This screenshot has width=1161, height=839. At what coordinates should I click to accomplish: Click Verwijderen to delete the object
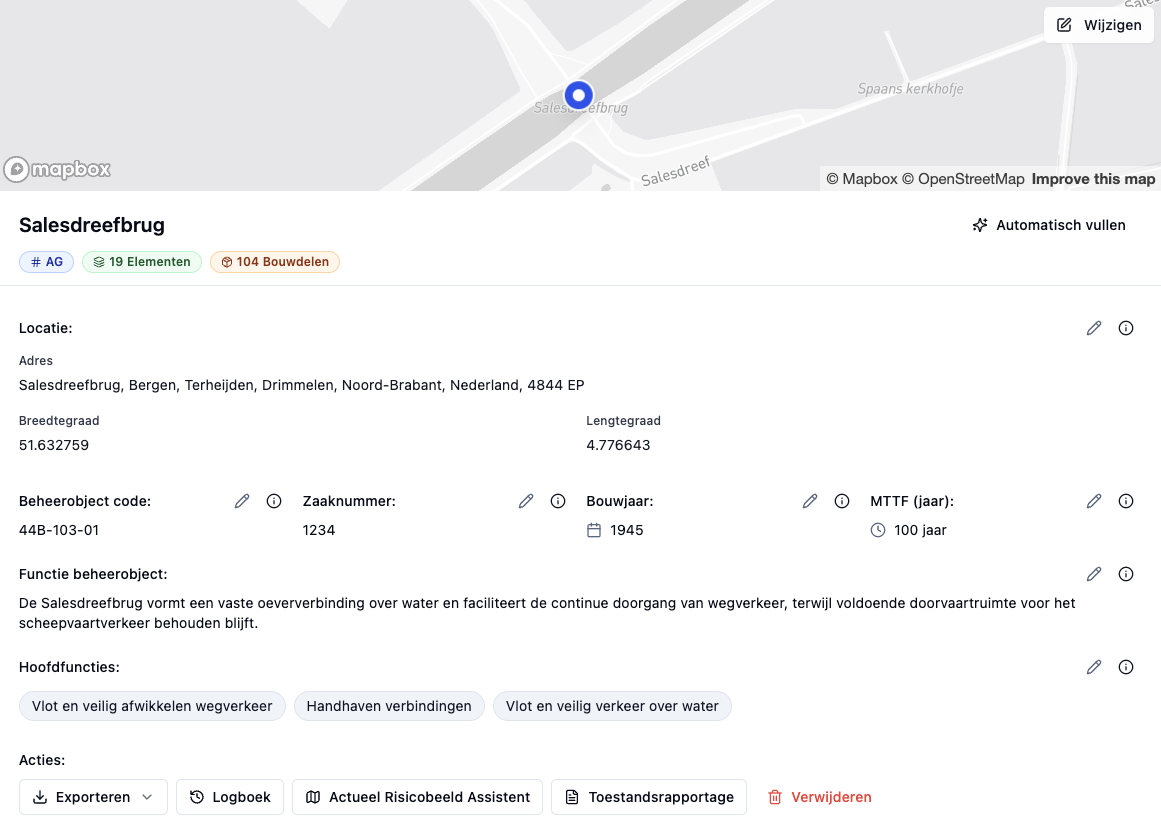click(820, 797)
